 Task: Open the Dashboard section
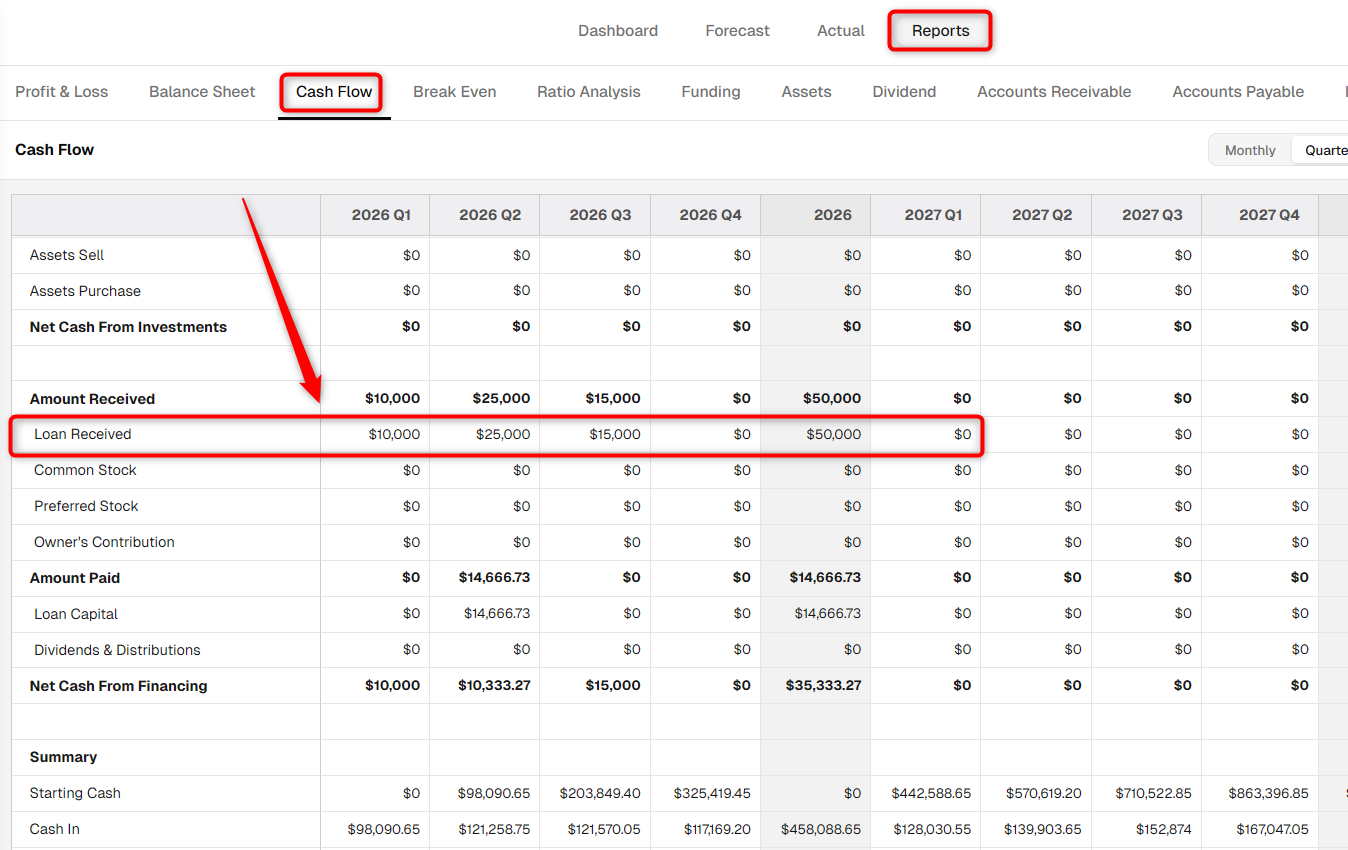coord(618,31)
